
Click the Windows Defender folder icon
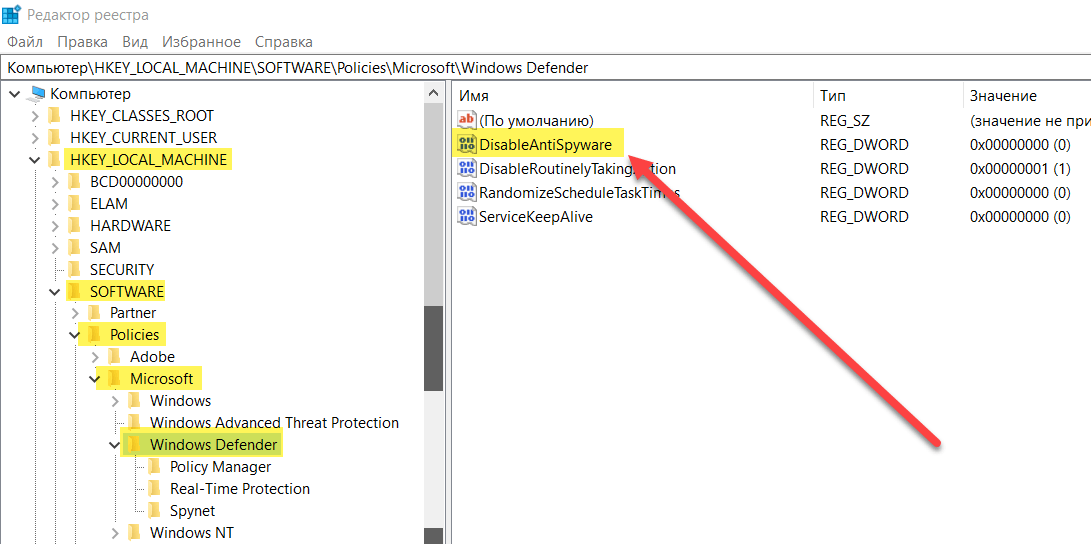tap(134, 445)
